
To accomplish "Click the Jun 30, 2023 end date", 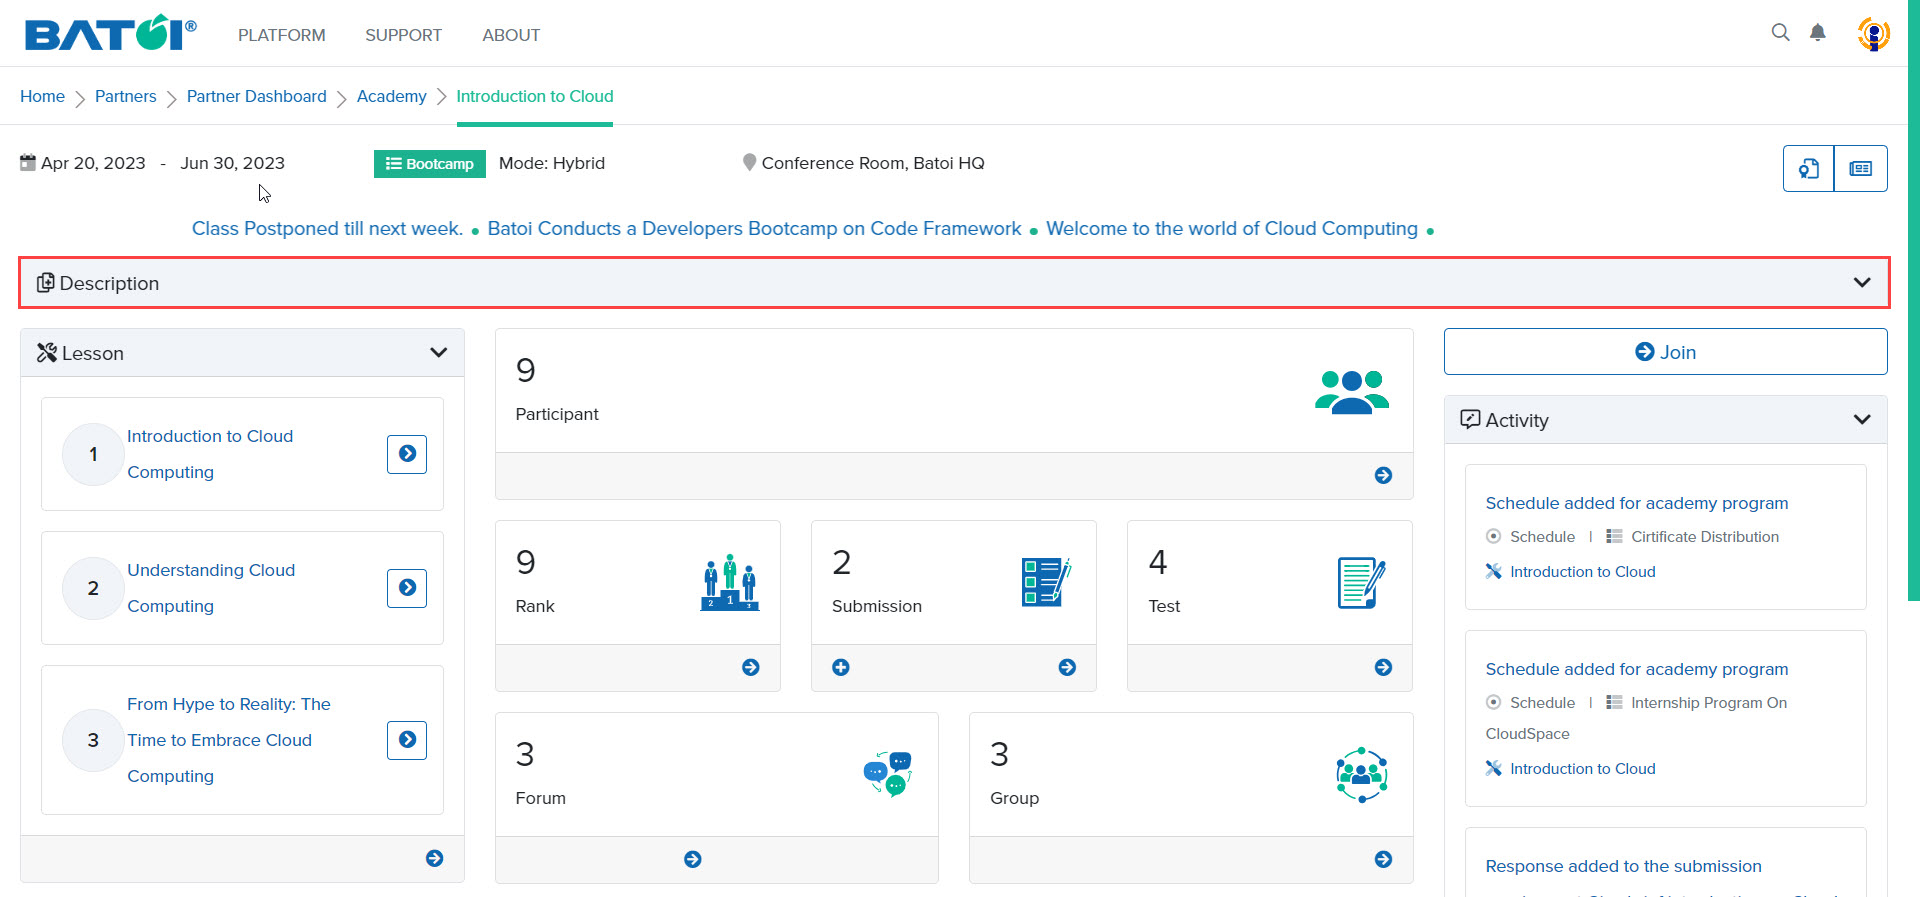I will click(232, 163).
